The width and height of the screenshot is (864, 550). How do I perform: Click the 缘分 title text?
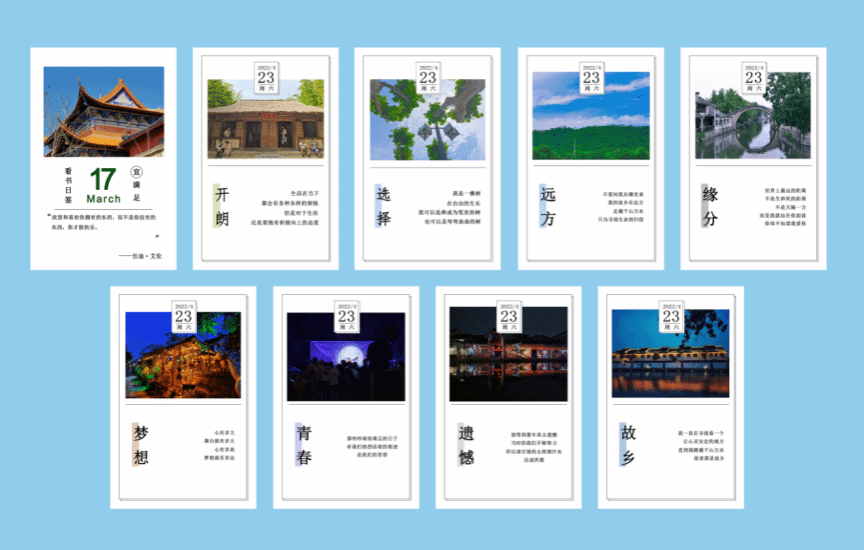pos(710,206)
